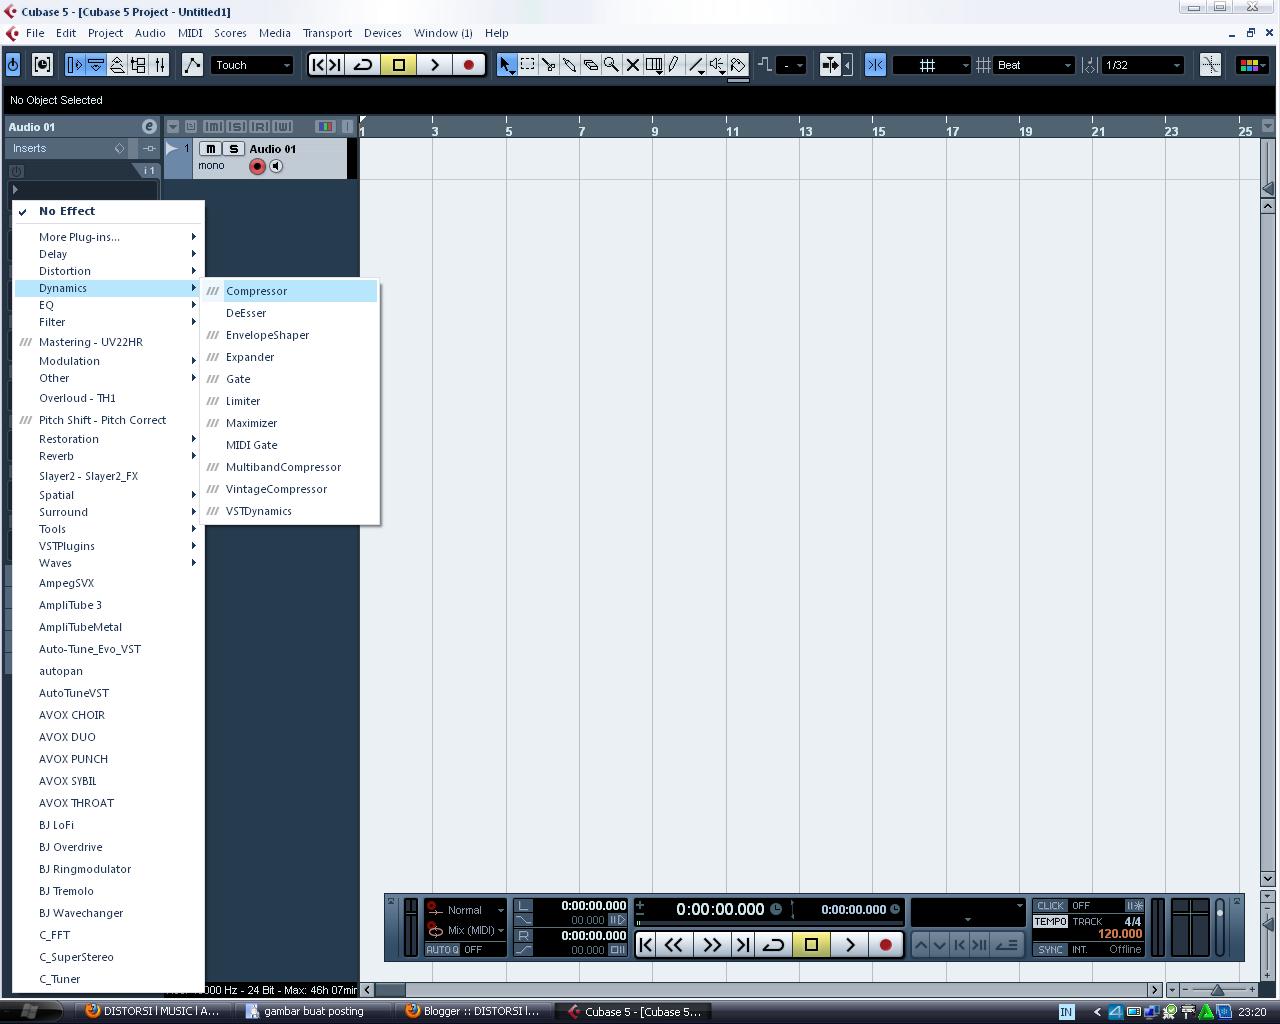
Task: Open the More Plug-ins submenu
Action: (x=109, y=237)
